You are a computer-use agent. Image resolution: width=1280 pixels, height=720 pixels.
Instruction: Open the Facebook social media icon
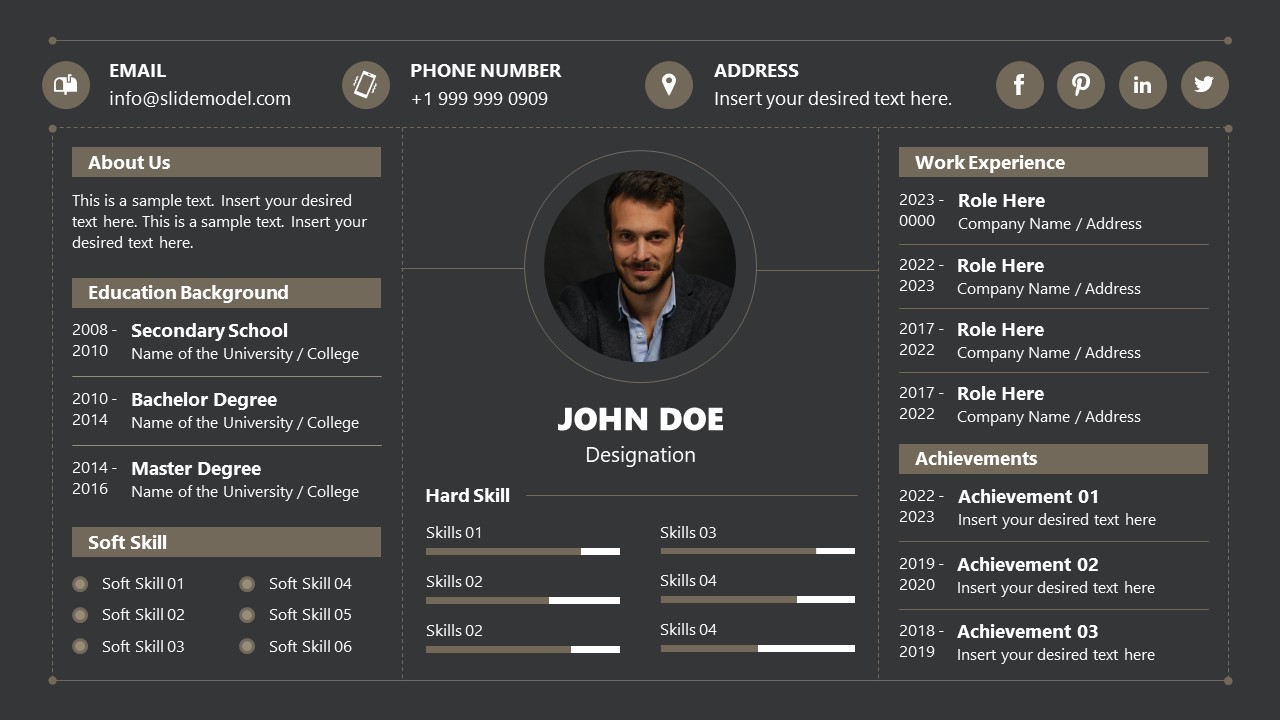pyautogui.click(x=1019, y=85)
